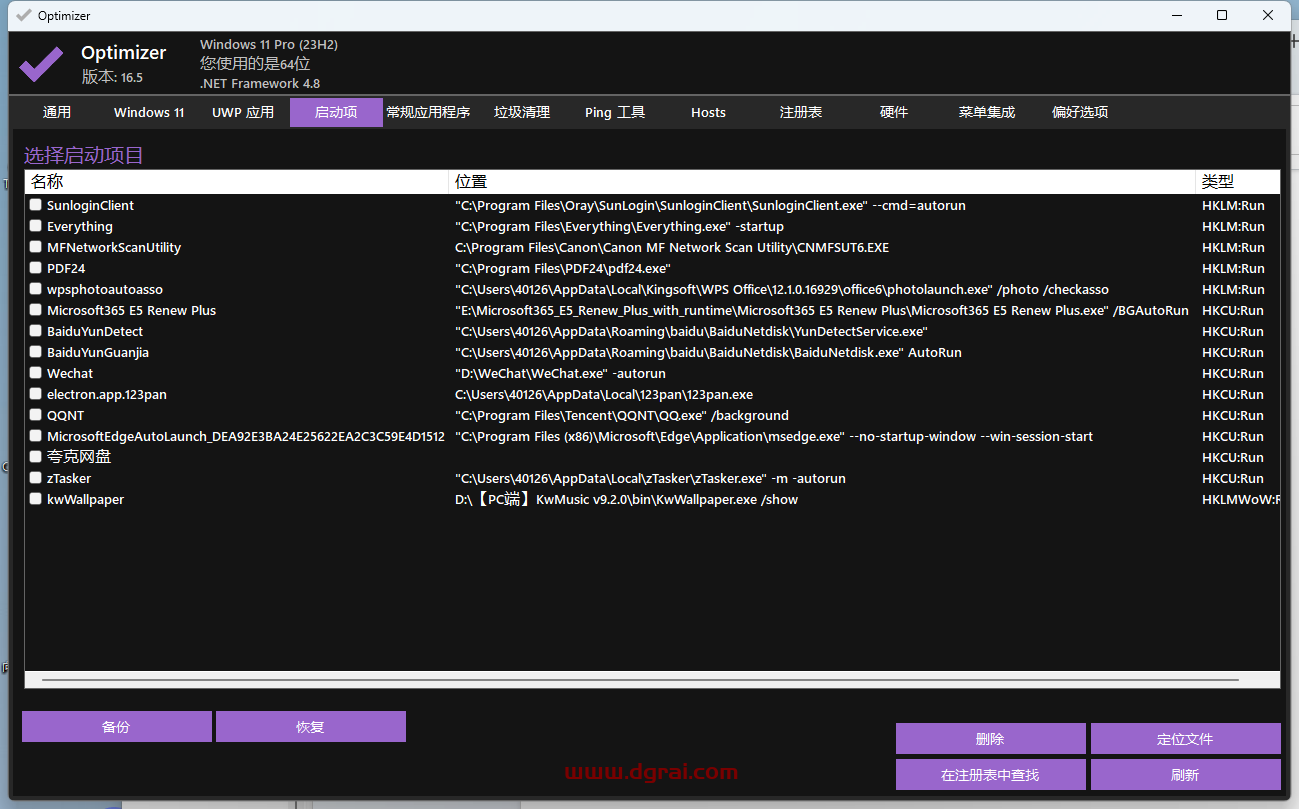The image size is (1299, 809).
Task: Select the Everything.exe -startup path
Action: click(619, 226)
